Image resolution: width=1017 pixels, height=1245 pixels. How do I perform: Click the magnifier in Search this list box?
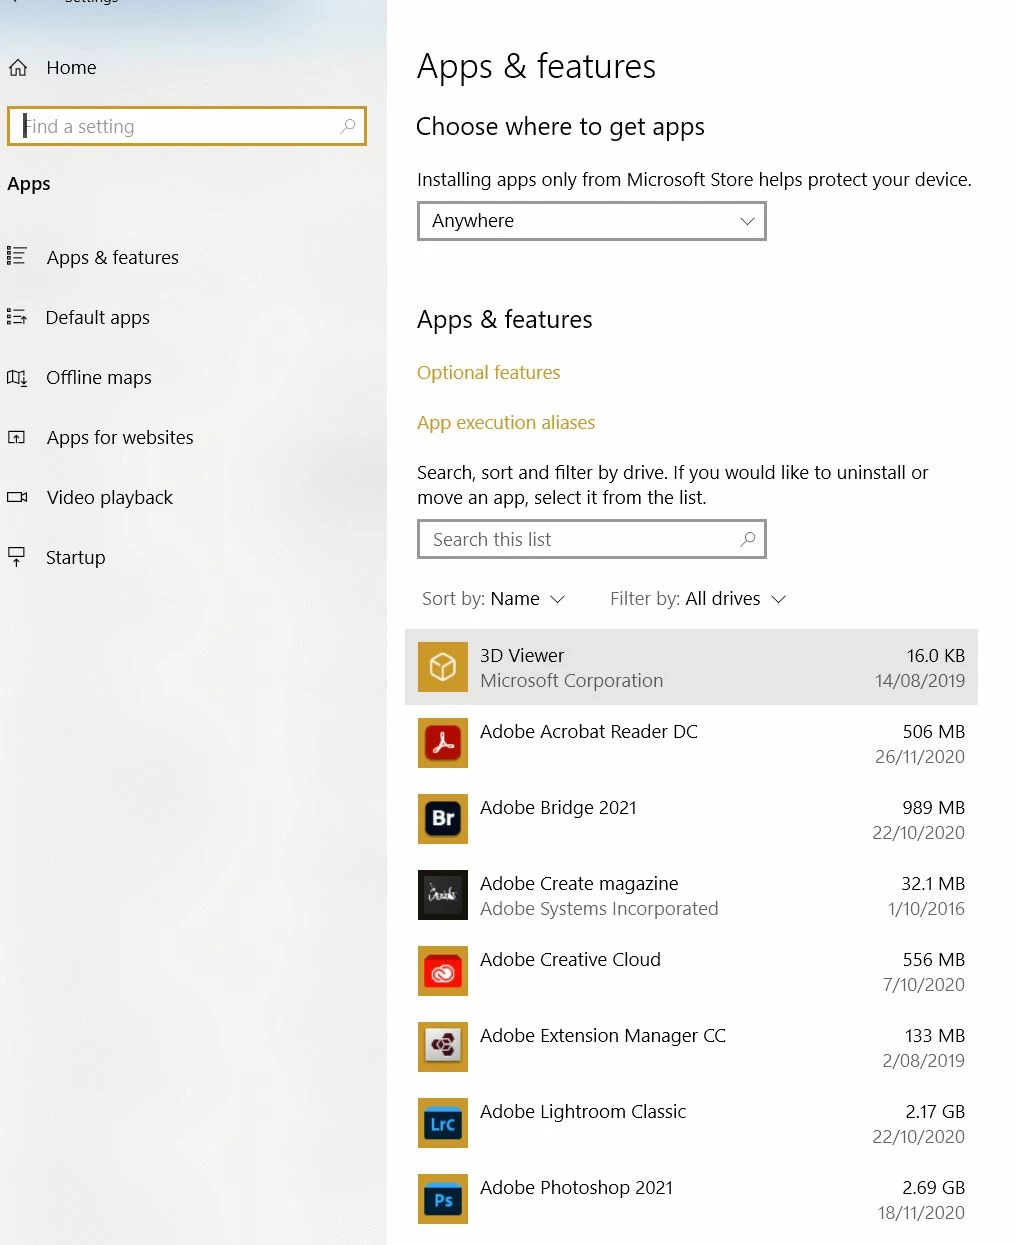tap(747, 539)
